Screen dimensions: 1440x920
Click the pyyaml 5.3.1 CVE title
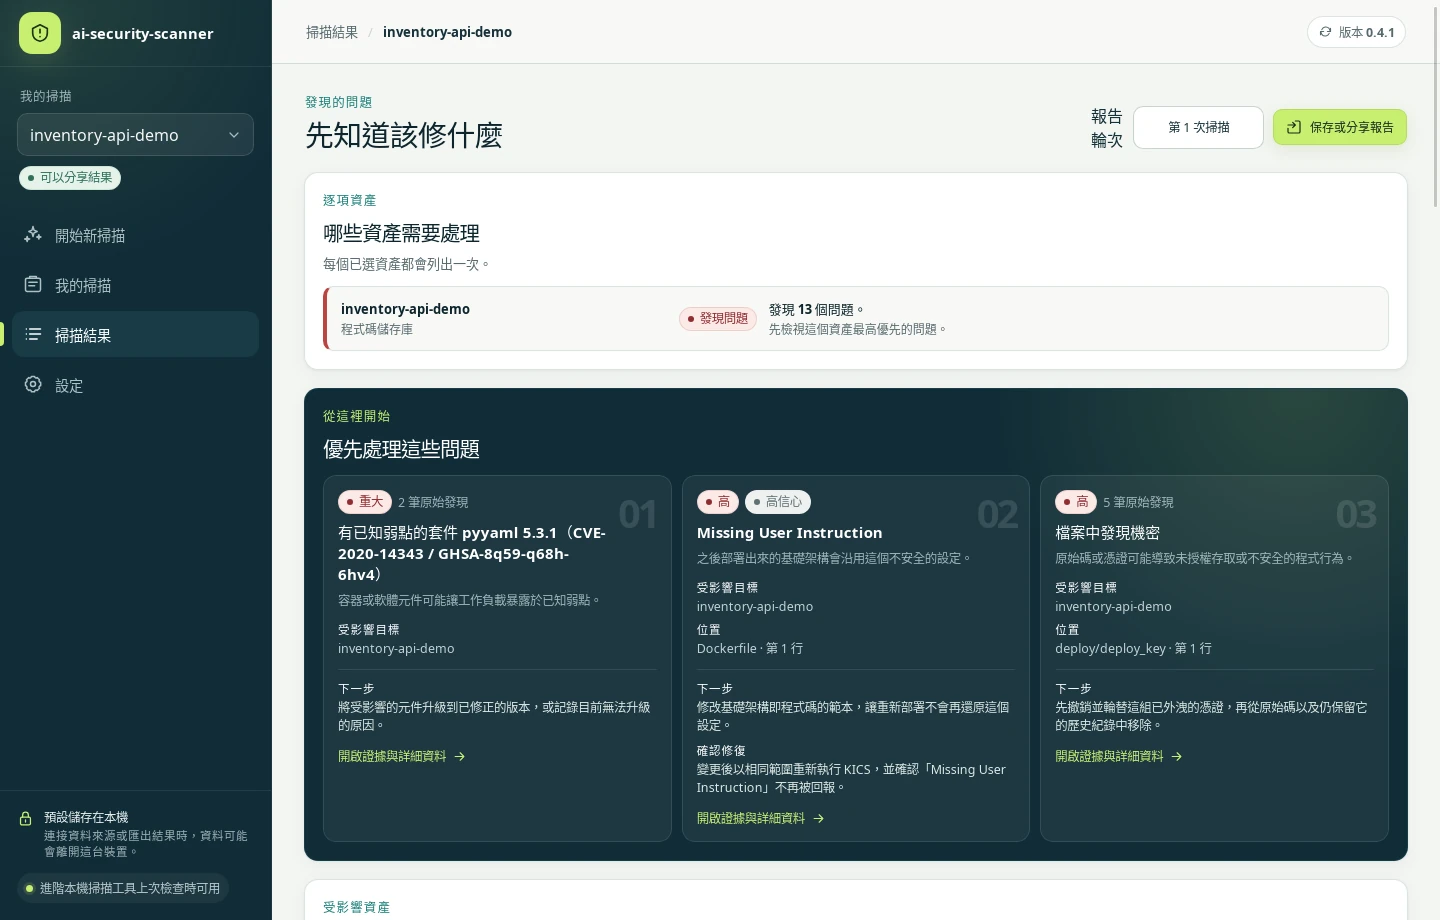click(x=472, y=554)
